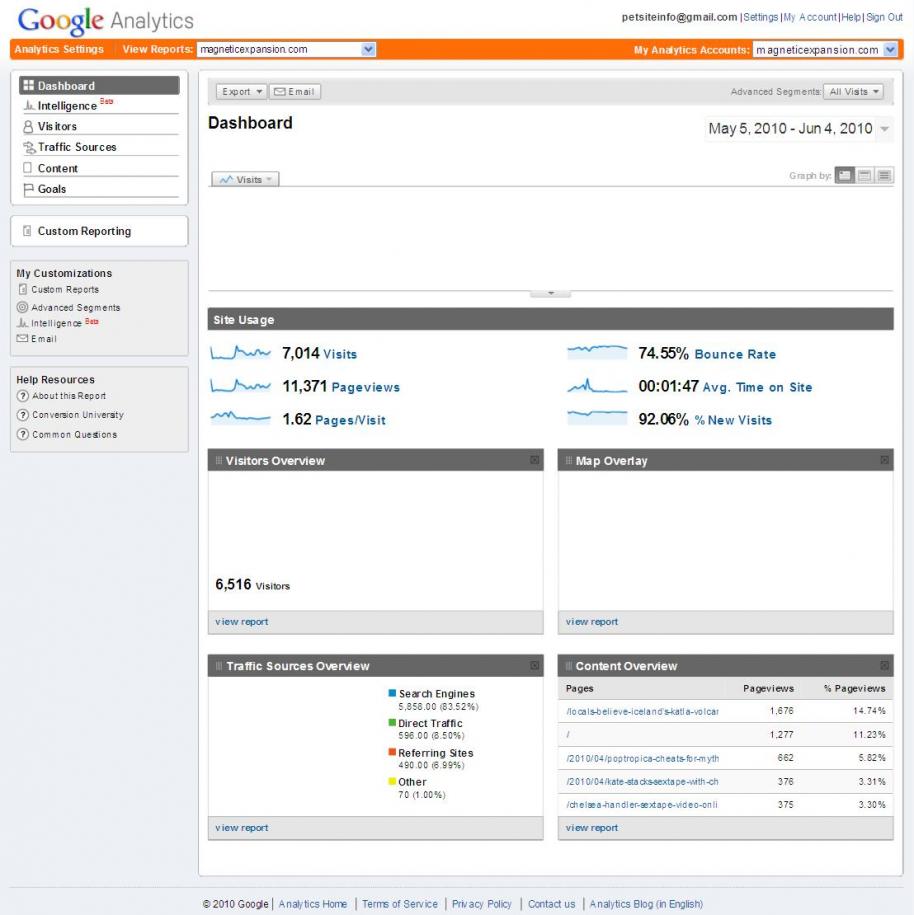Open Analytics Home footer link
The width and height of the screenshot is (914, 915).
(x=313, y=903)
